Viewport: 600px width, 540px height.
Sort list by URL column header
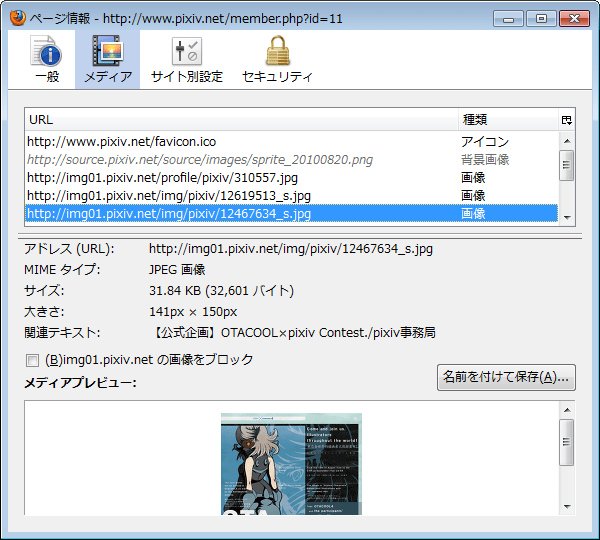point(242,120)
